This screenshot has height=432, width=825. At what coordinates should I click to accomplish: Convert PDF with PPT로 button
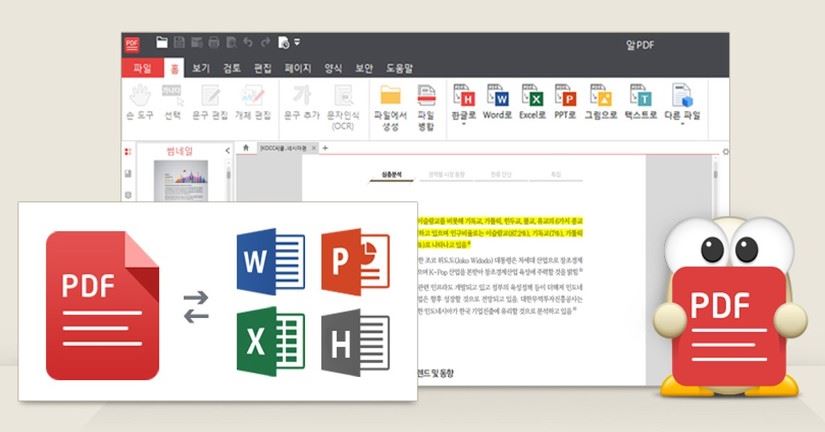pyautogui.click(x=565, y=102)
